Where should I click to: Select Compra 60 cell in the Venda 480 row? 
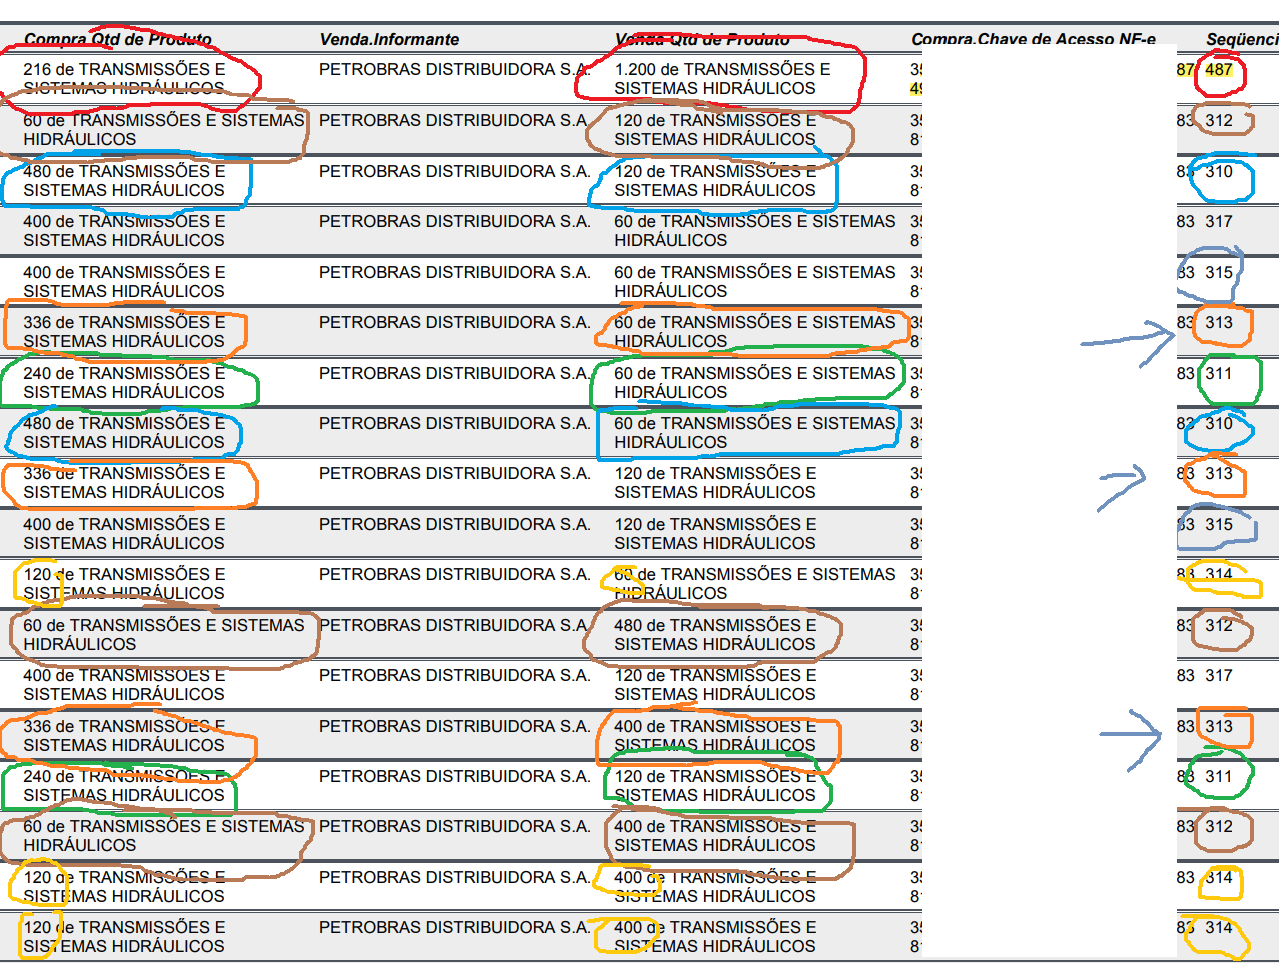pyautogui.click(x=163, y=634)
